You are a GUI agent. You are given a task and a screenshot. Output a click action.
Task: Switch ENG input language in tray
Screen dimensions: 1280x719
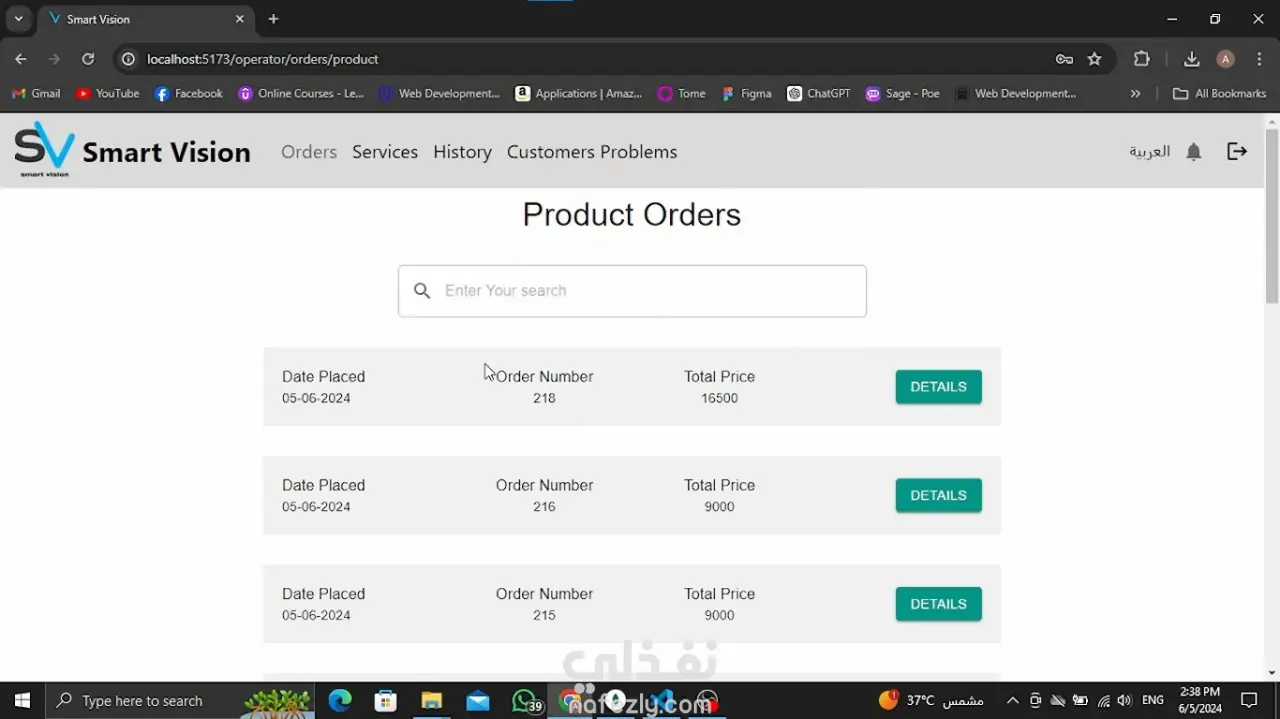(1153, 700)
